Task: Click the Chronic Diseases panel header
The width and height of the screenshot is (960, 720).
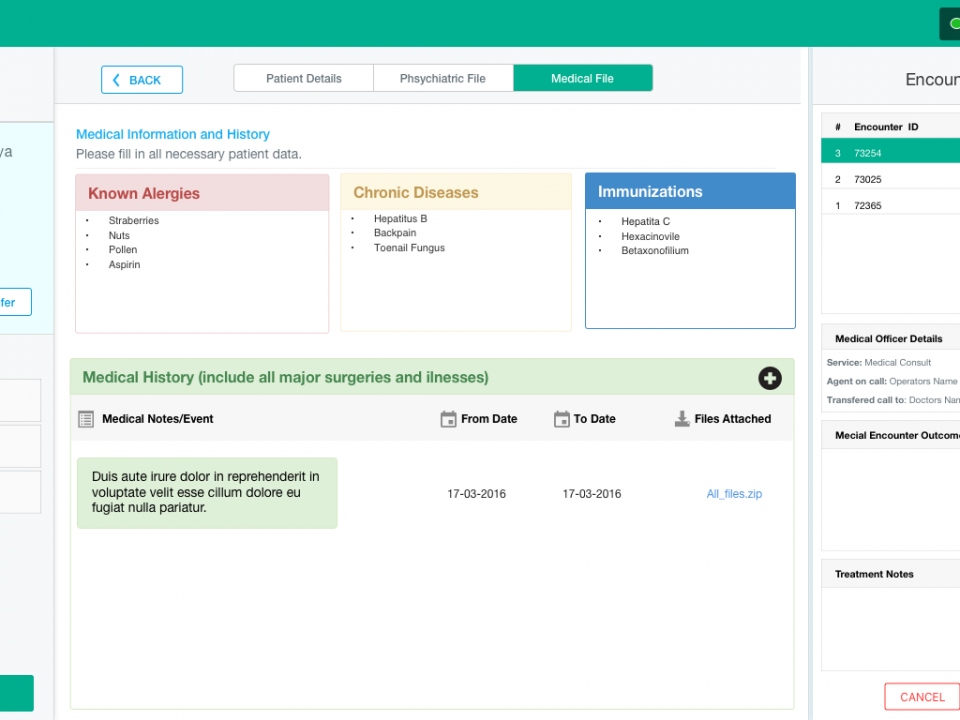Action: tap(456, 192)
